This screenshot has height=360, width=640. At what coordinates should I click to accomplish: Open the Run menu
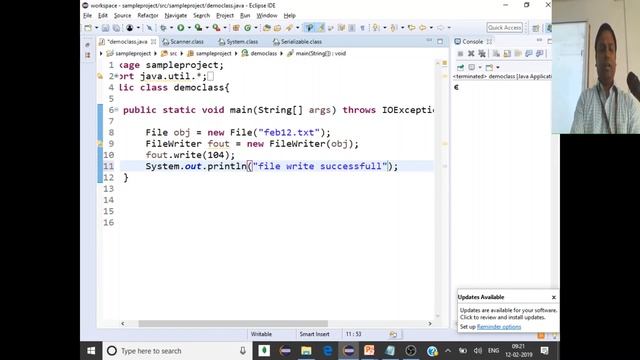(x=245, y=16)
